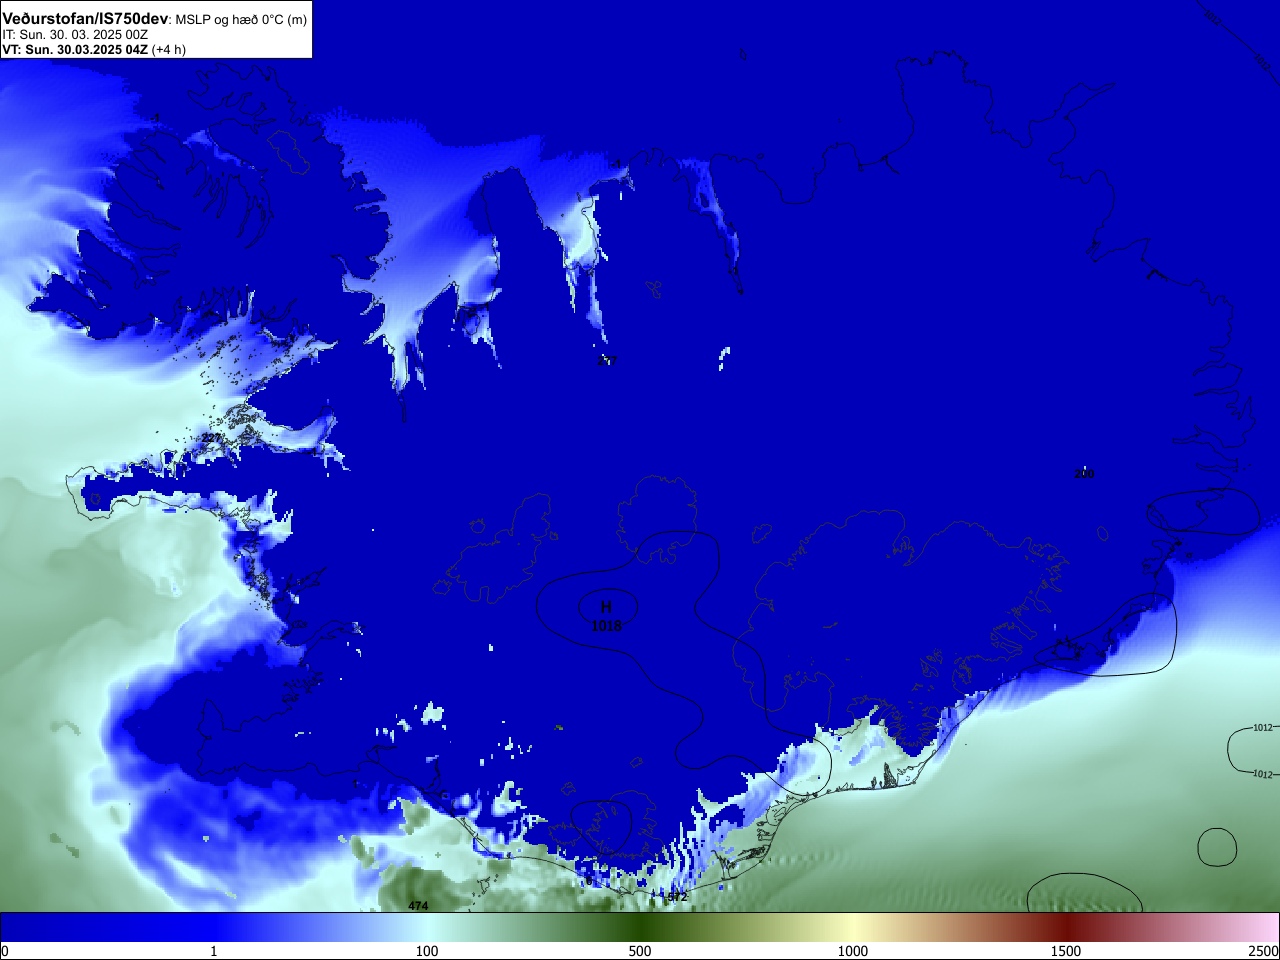Click the '1018' pressure value under H
The height and width of the screenshot is (960, 1280).
(606, 626)
